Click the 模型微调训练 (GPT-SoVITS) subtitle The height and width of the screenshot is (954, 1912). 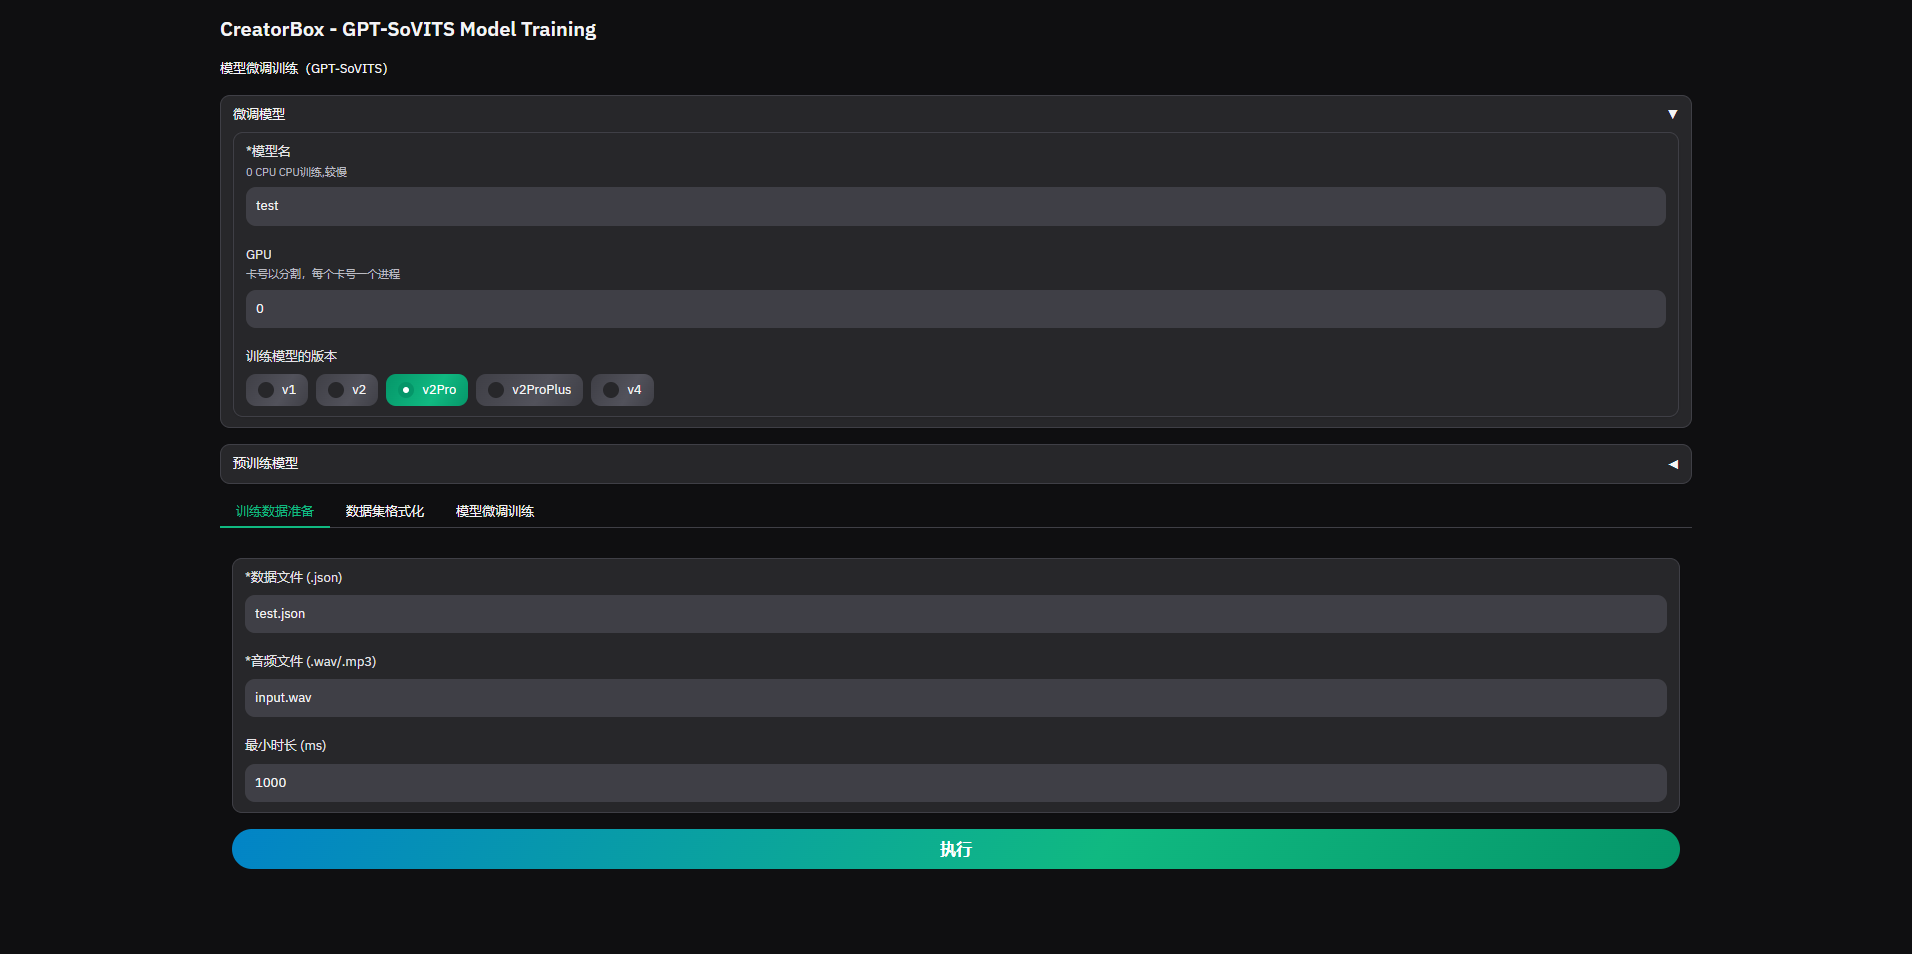(304, 68)
